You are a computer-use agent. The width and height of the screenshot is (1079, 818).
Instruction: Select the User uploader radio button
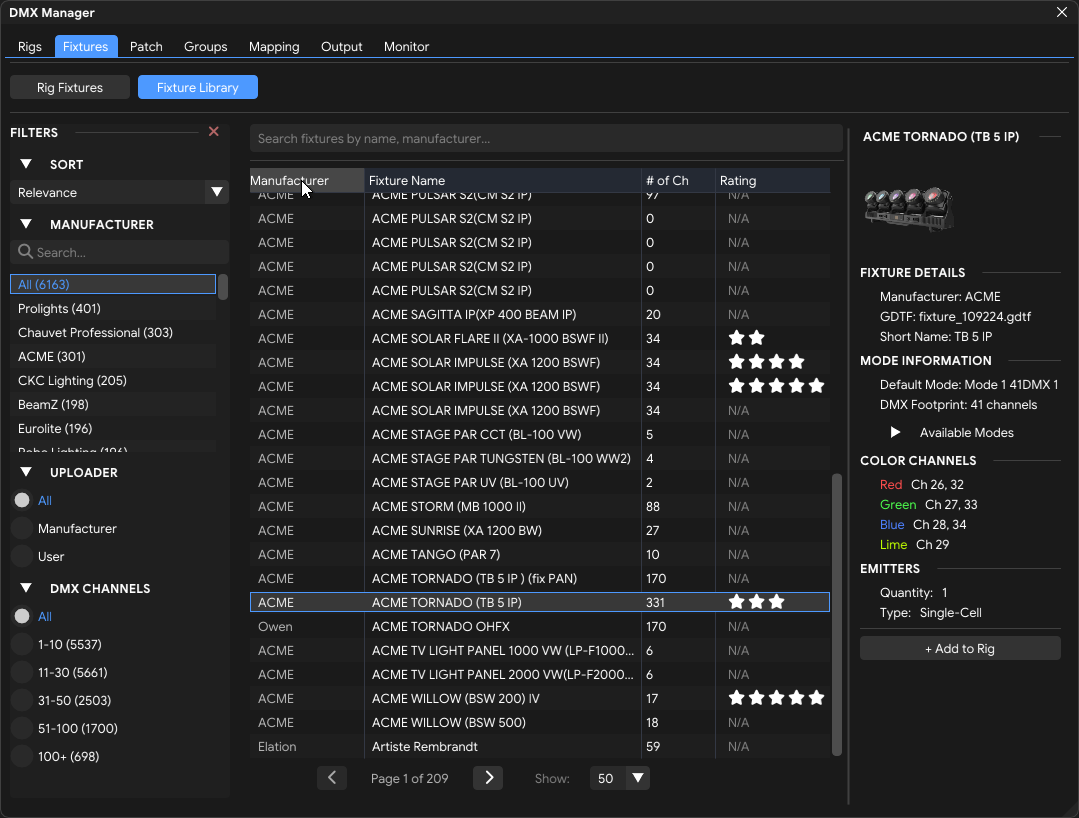(22, 556)
